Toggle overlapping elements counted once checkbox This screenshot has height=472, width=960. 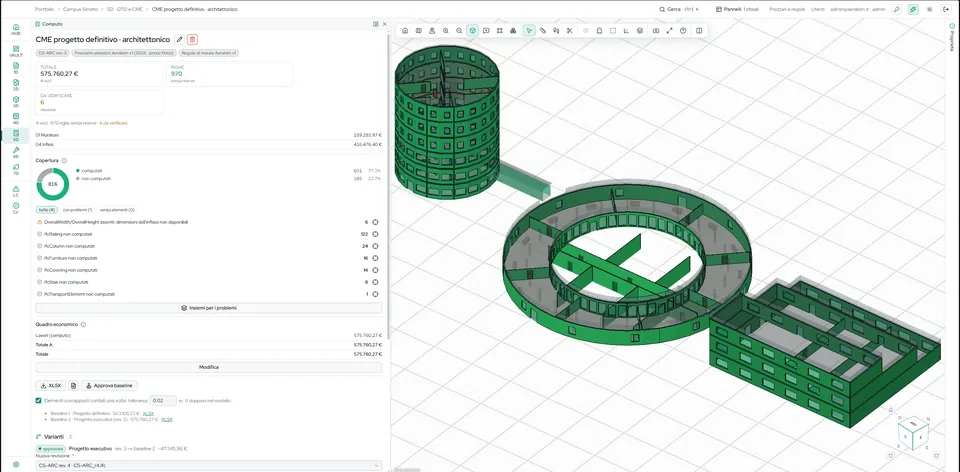coord(39,400)
